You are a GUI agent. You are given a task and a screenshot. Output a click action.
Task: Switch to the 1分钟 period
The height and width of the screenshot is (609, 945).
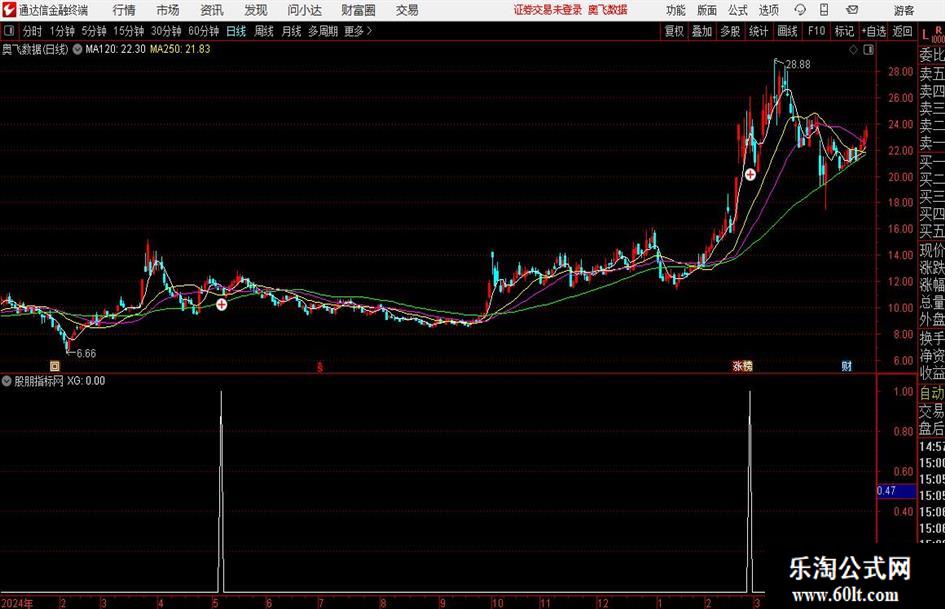click(x=61, y=31)
